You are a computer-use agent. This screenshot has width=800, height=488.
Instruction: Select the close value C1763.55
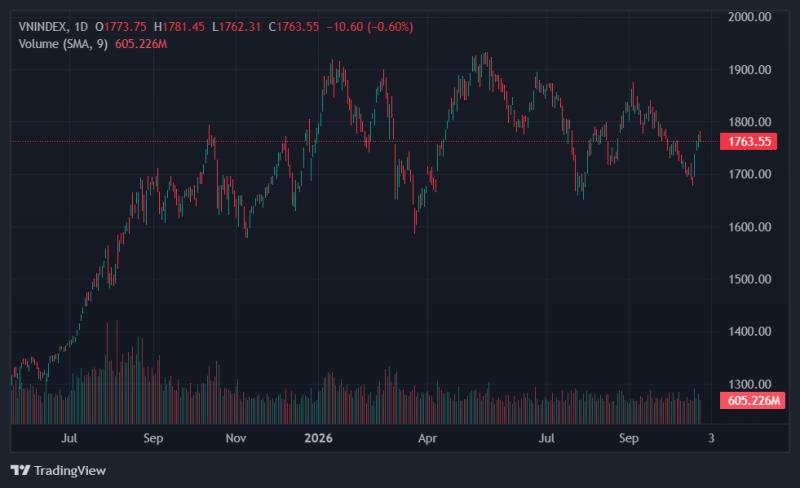tap(294, 27)
